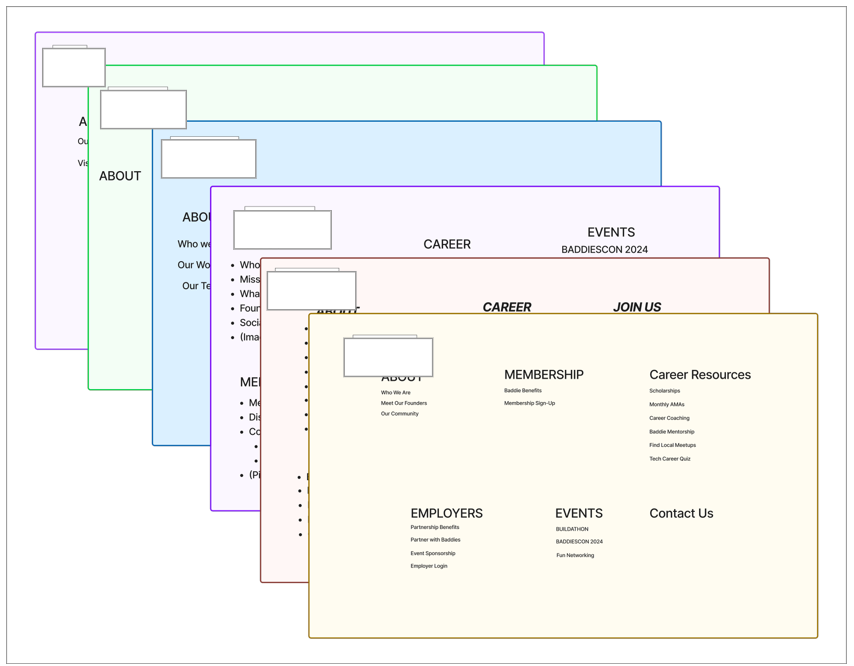Select EVENTS heading in the purple frame
The width and height of the screenshot is (854, 666).
(x=611, y=233)
